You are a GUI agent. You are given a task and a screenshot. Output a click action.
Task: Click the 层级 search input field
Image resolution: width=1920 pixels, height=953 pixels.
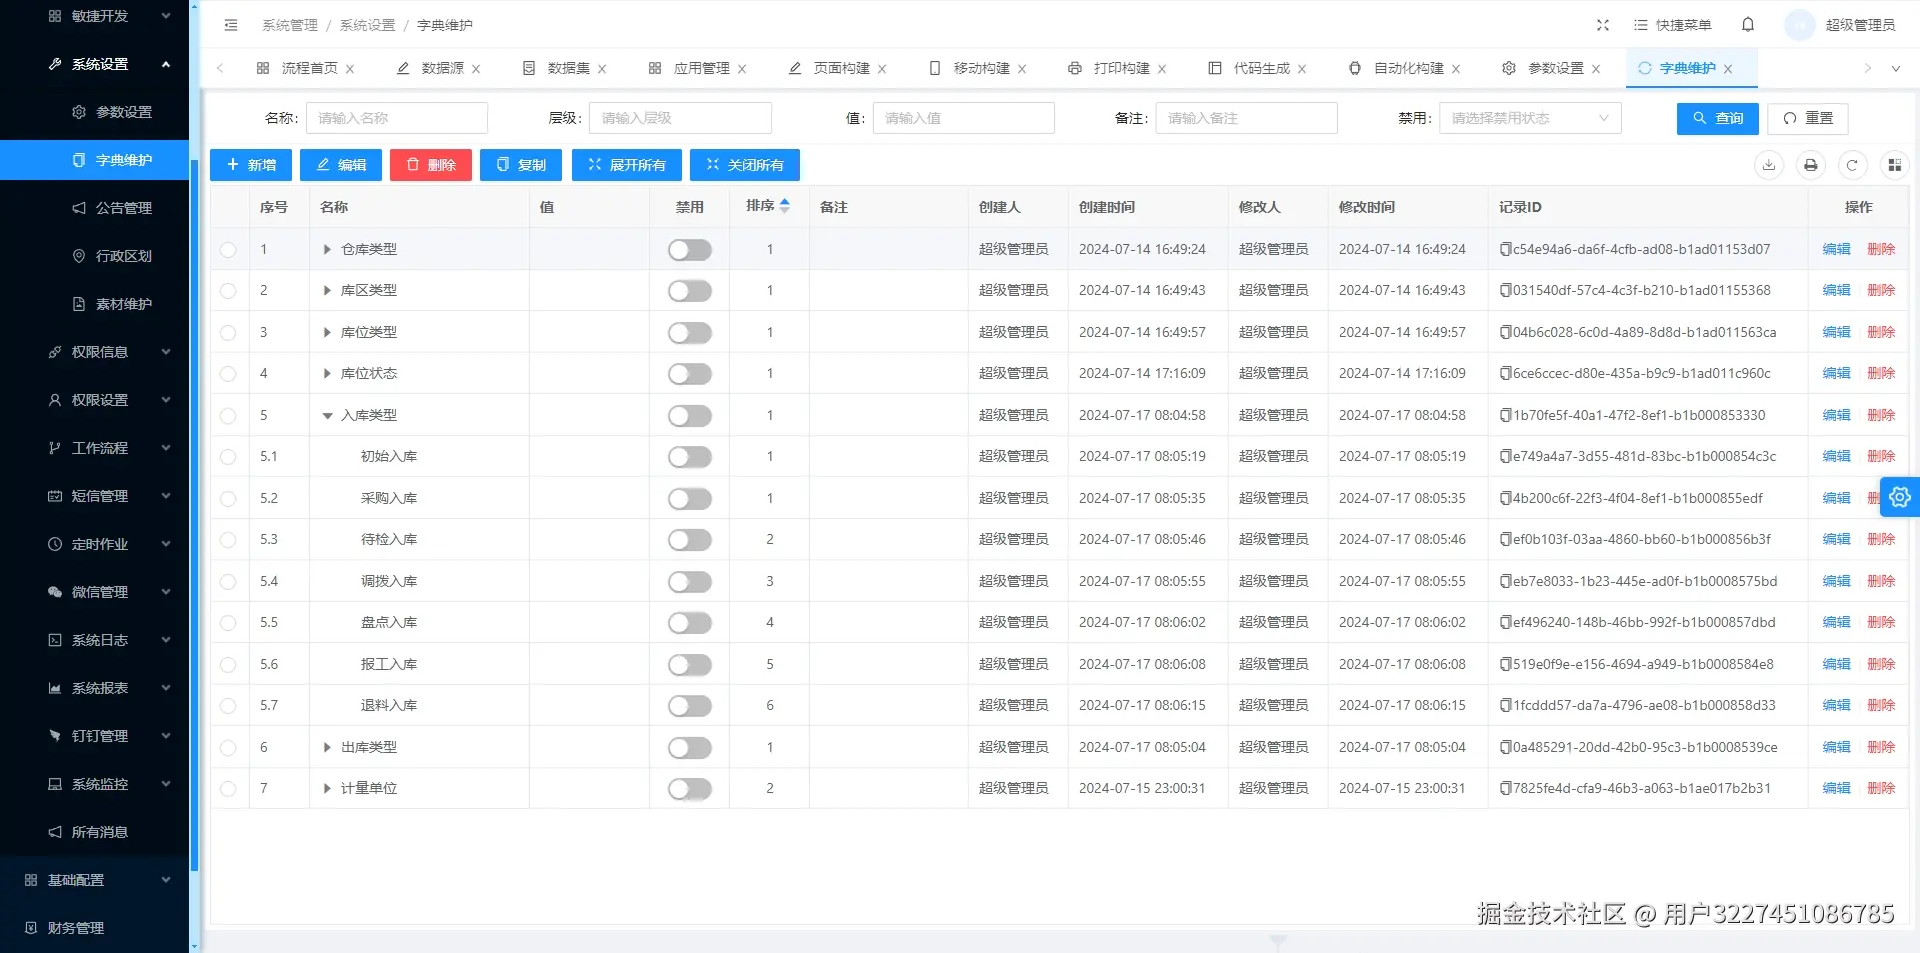(680, 118)
